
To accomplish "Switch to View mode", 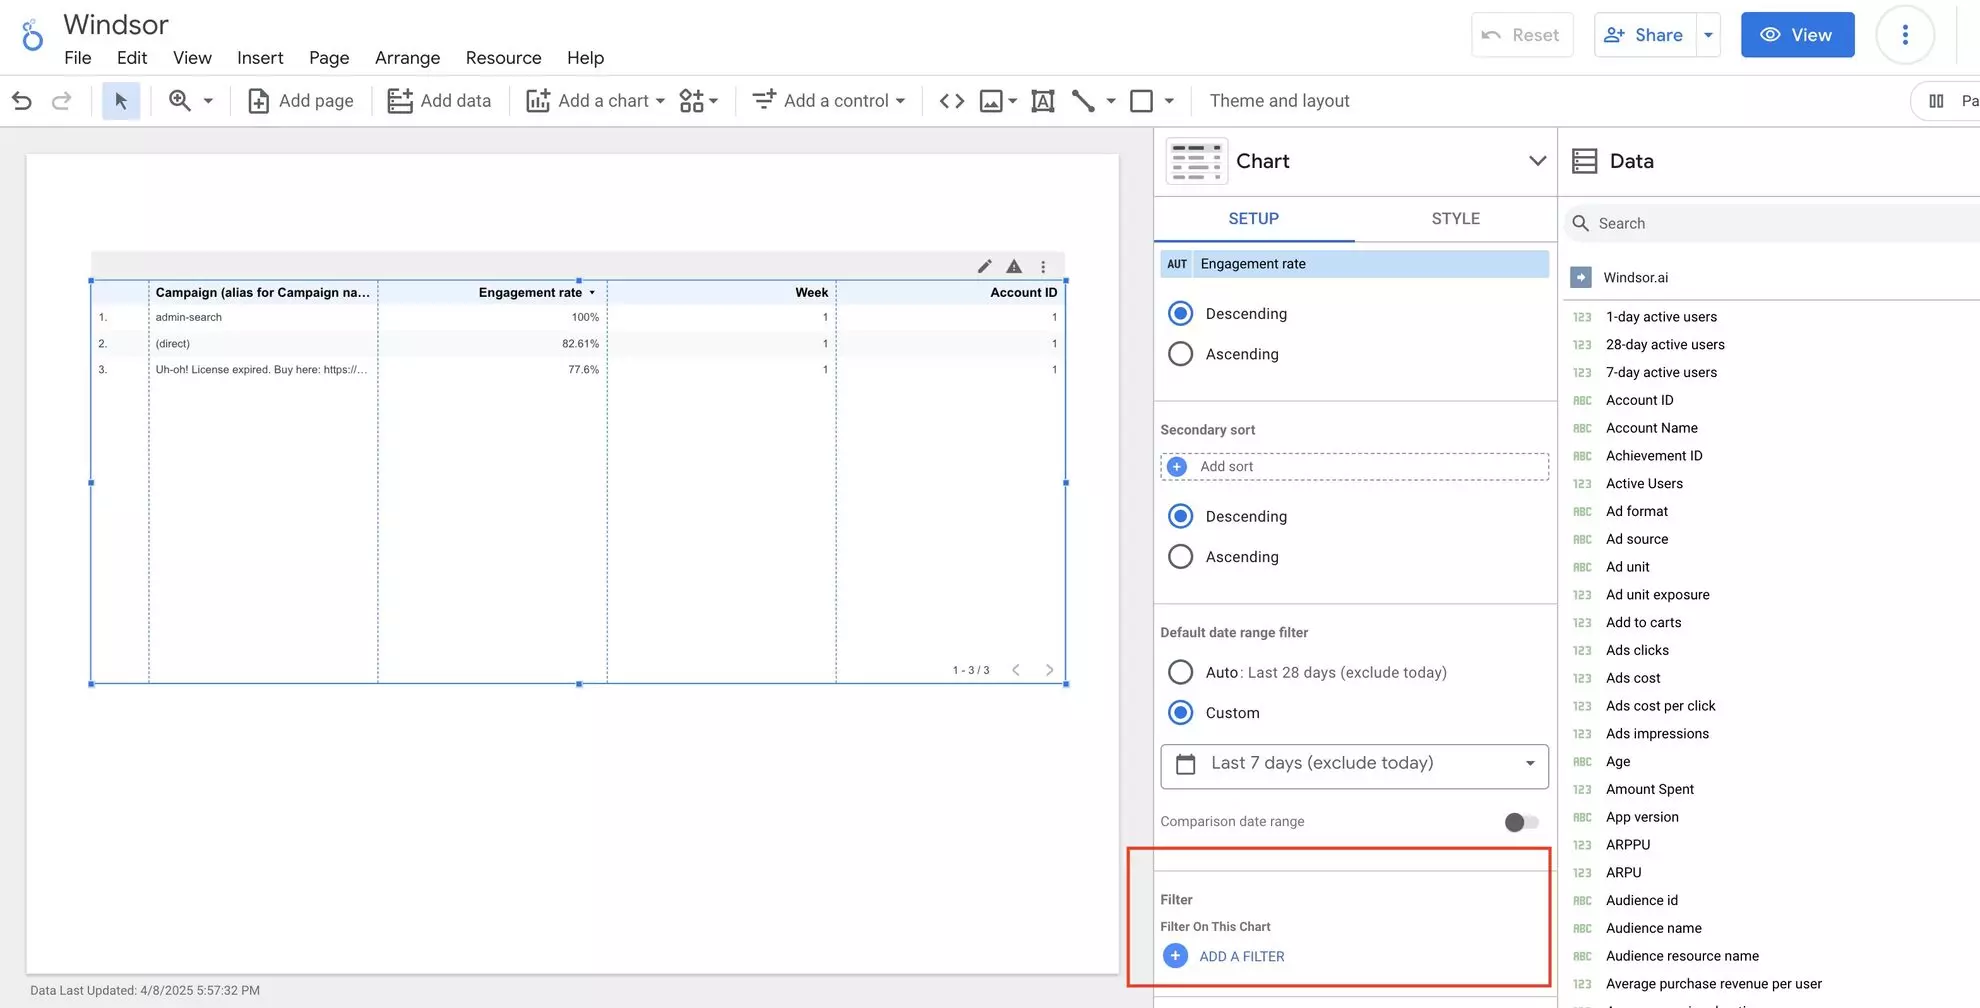I will click(x=1797, y=35).
